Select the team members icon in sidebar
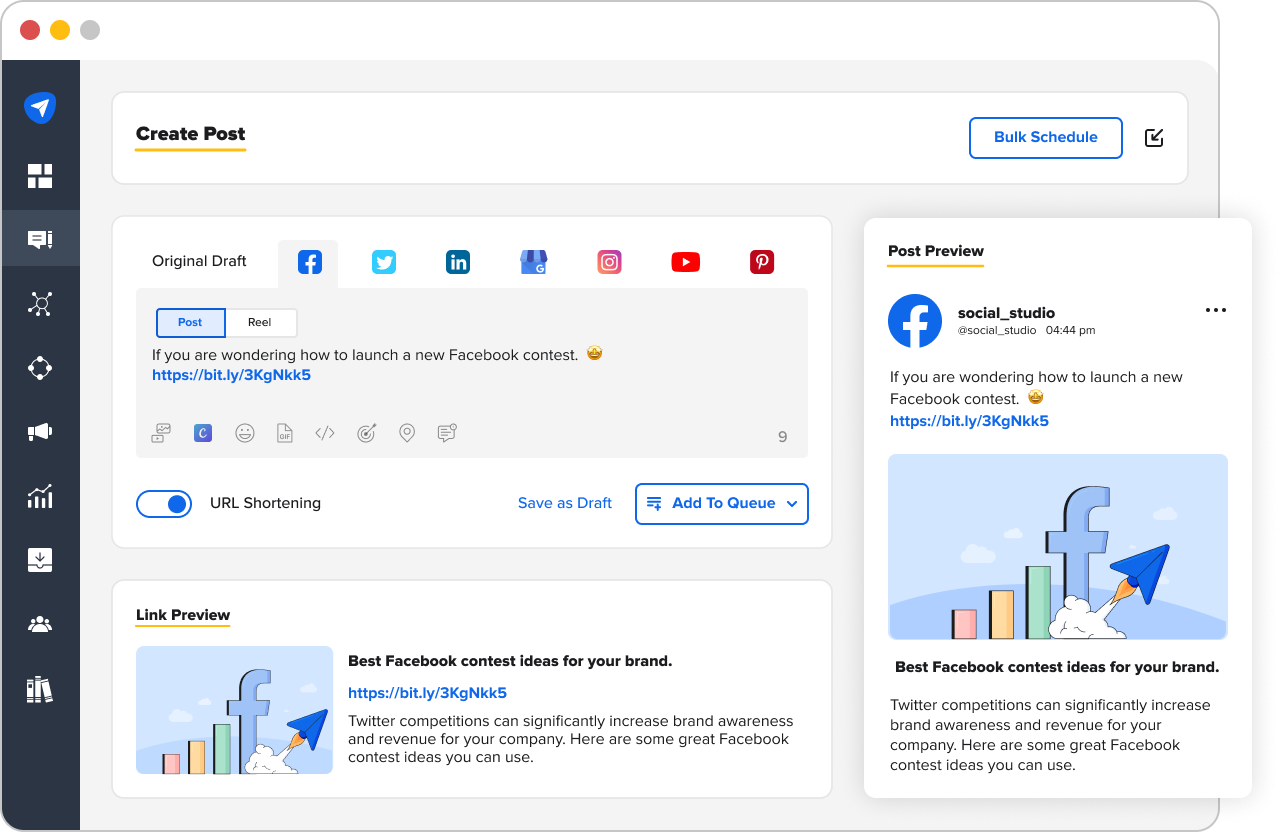This screenshot has width=1282, height=832. coord(40,623)
